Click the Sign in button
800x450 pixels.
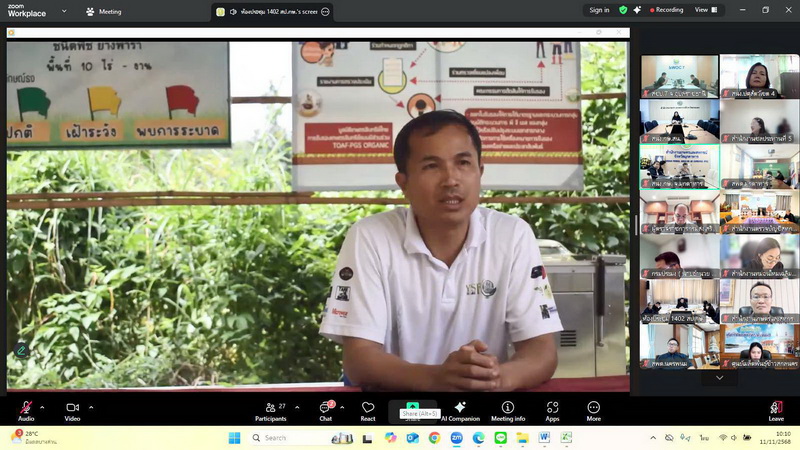(x=599, y=10)
